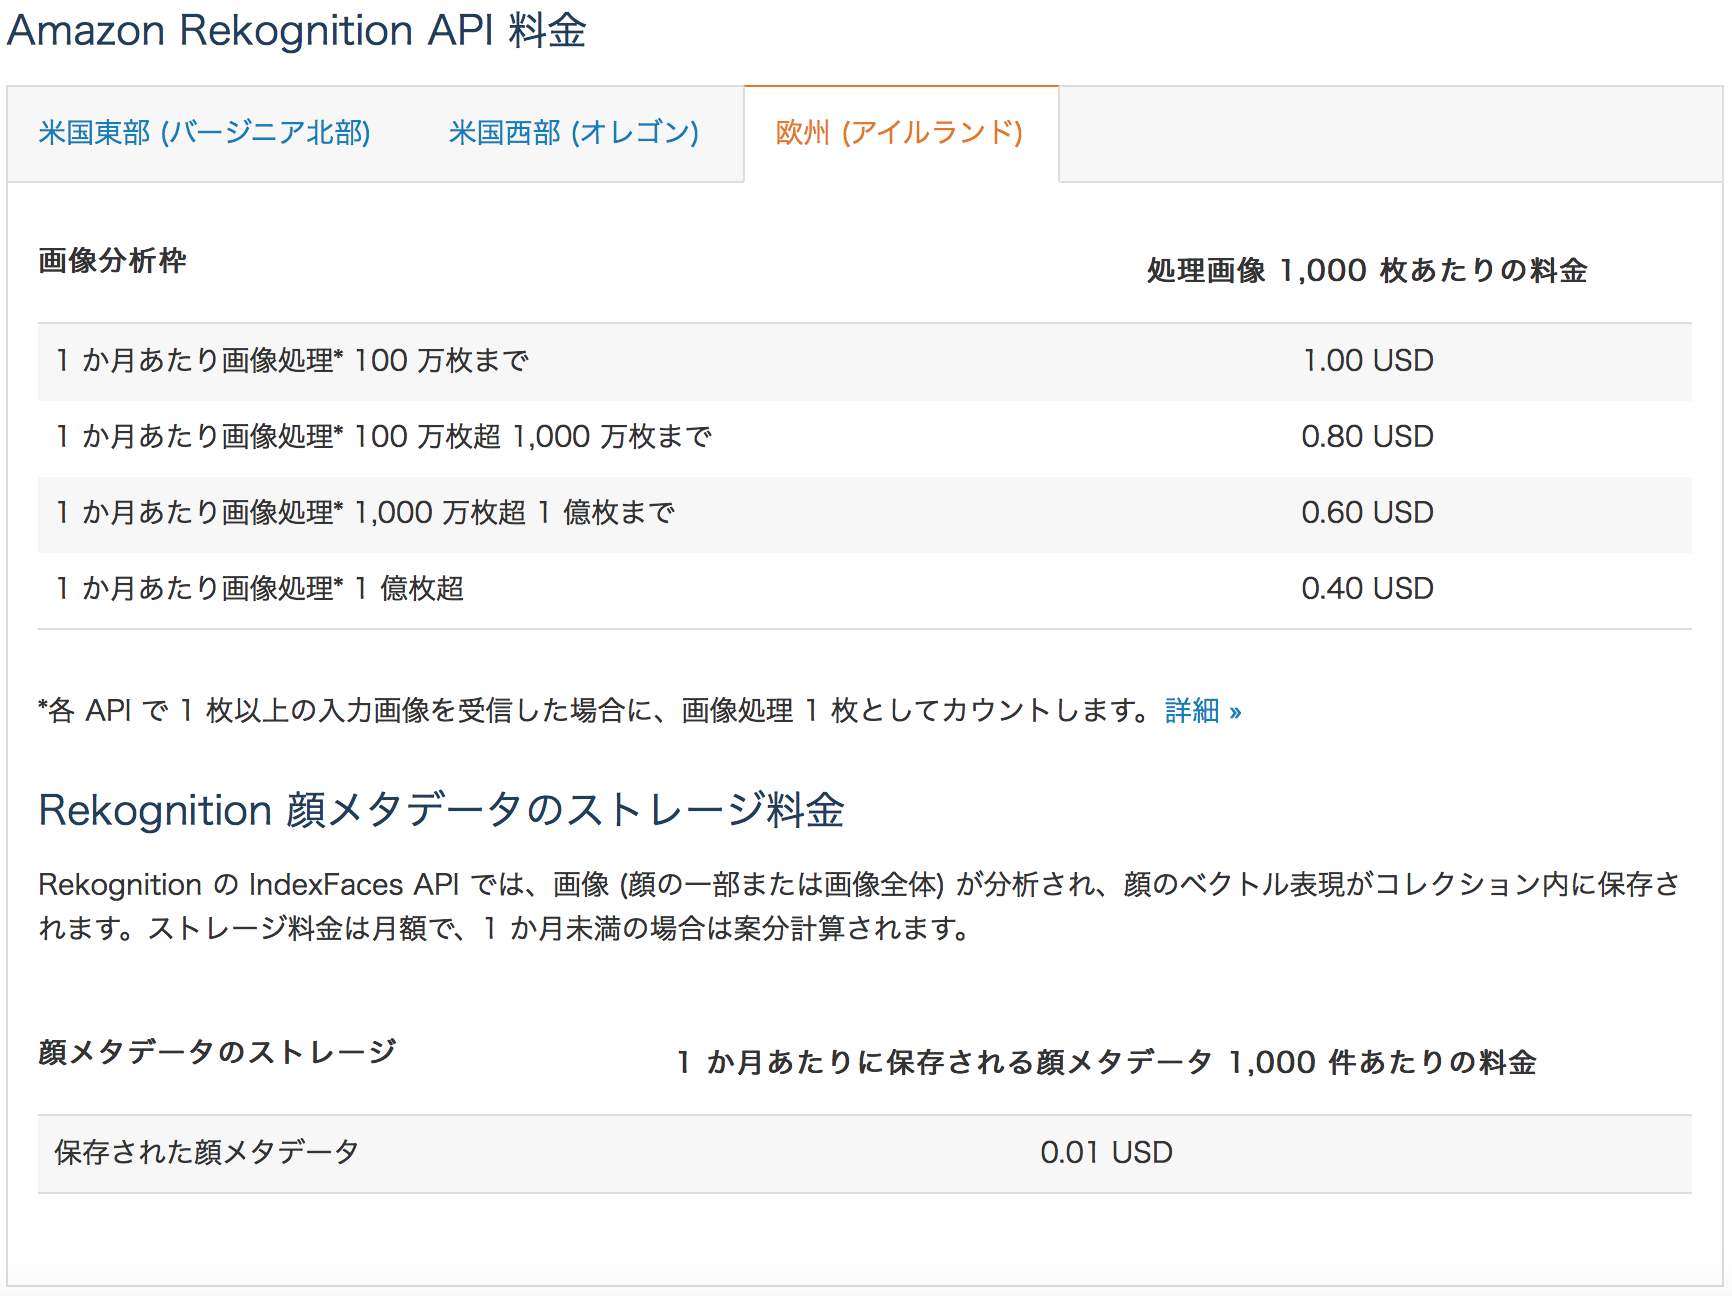
Task: Select the 0.40 USD price cell
Action: pyautogui.click(x=1368, y=588)
